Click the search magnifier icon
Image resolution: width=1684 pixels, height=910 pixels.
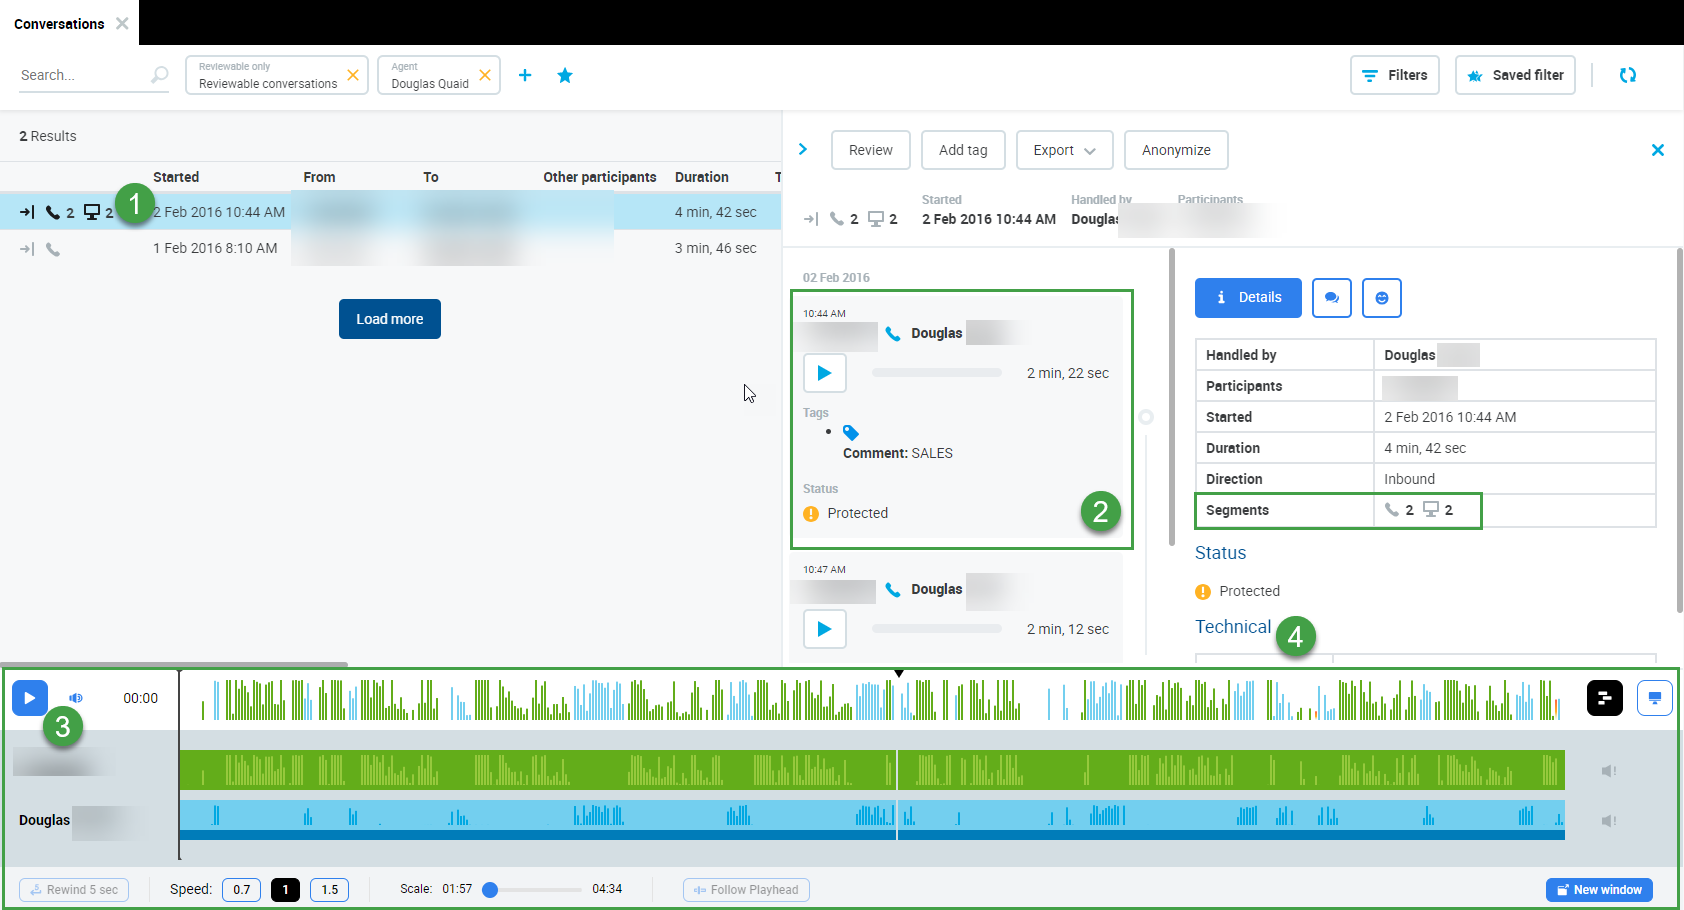point(159,75)
